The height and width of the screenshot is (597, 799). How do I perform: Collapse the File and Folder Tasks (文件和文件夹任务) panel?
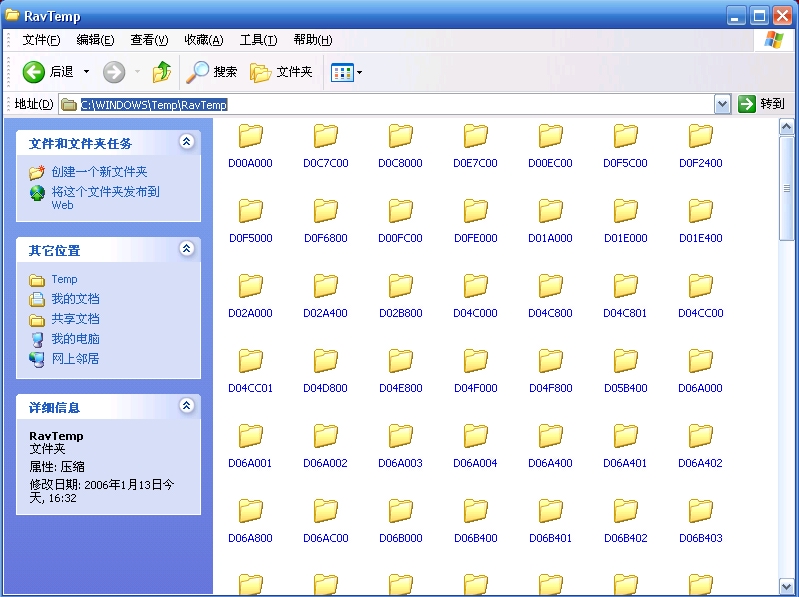[186, 143]
